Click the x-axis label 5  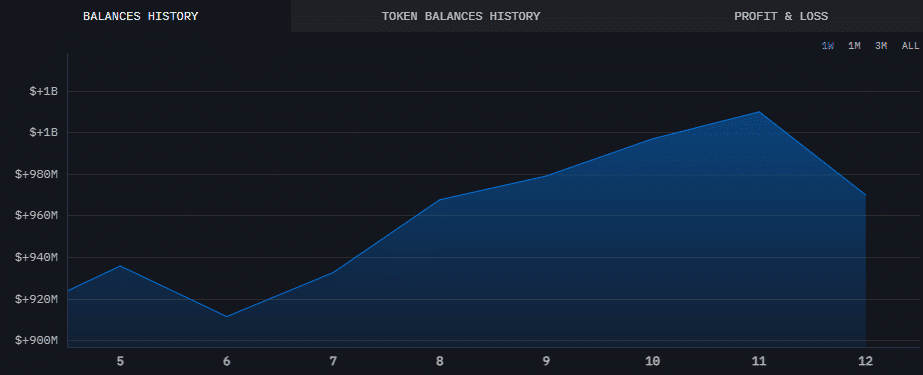pyautogui.click(x=120, y=361)
